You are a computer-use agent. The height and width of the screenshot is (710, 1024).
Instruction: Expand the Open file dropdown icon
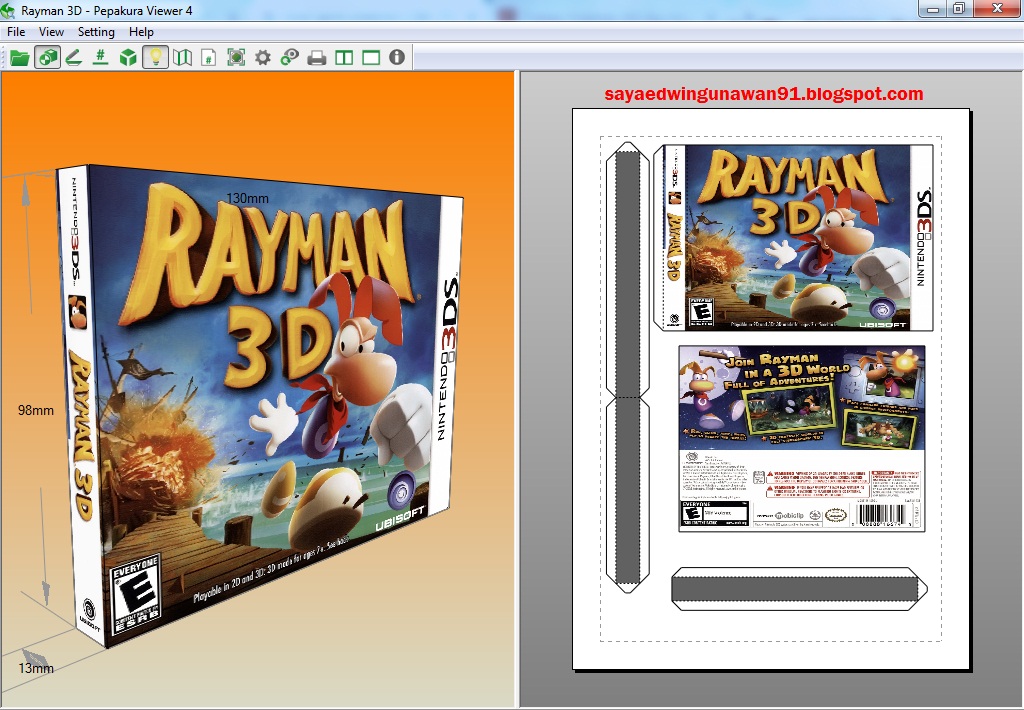pos(20,57)
